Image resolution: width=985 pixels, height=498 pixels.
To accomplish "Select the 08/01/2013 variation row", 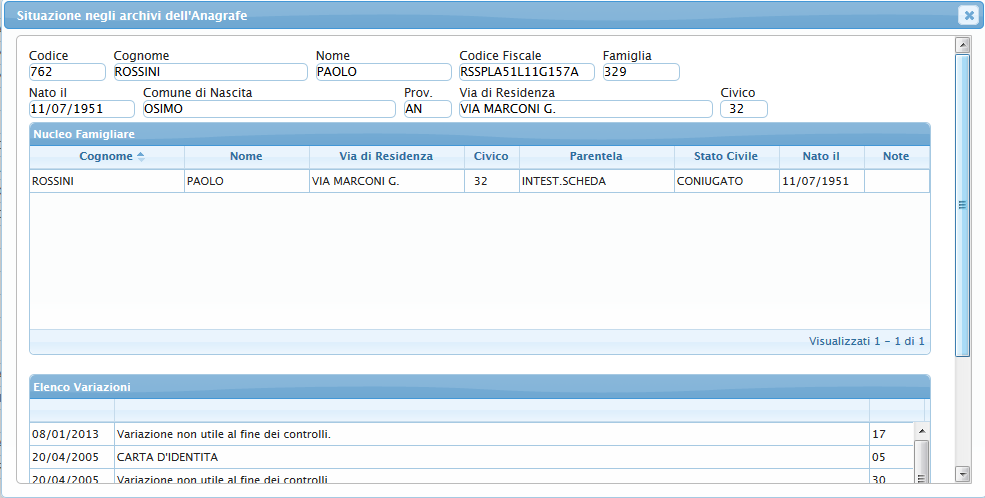I will (470, 434).
